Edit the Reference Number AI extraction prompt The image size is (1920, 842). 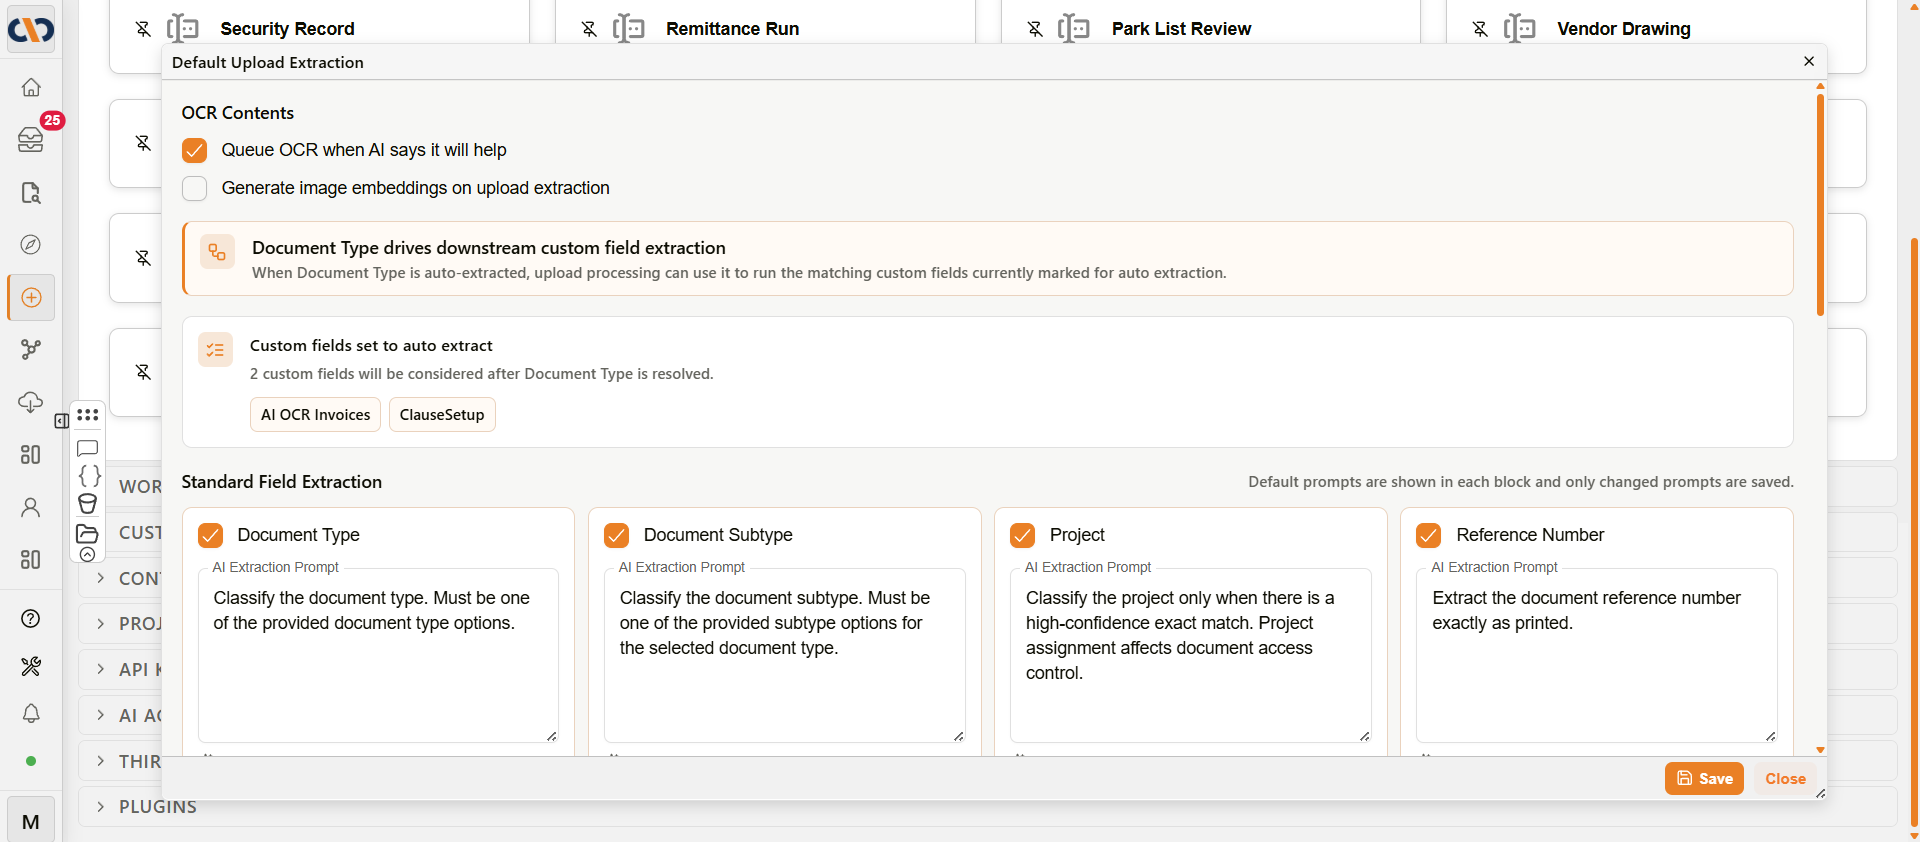tap(1597, 655)
